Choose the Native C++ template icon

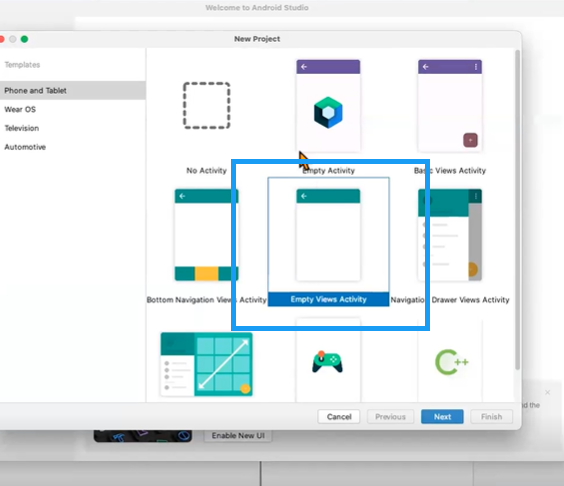[452, 362]
